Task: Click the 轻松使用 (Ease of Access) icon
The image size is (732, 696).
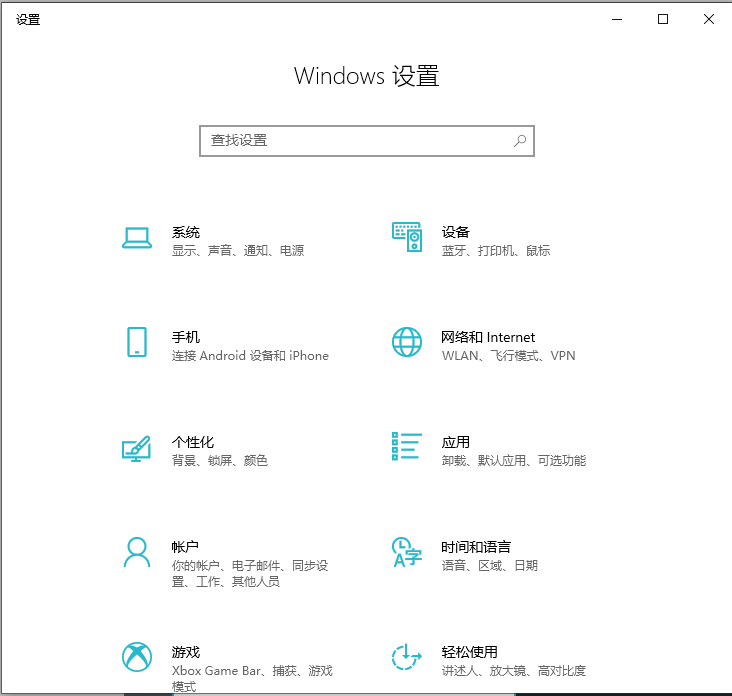Action: [406, 657]
